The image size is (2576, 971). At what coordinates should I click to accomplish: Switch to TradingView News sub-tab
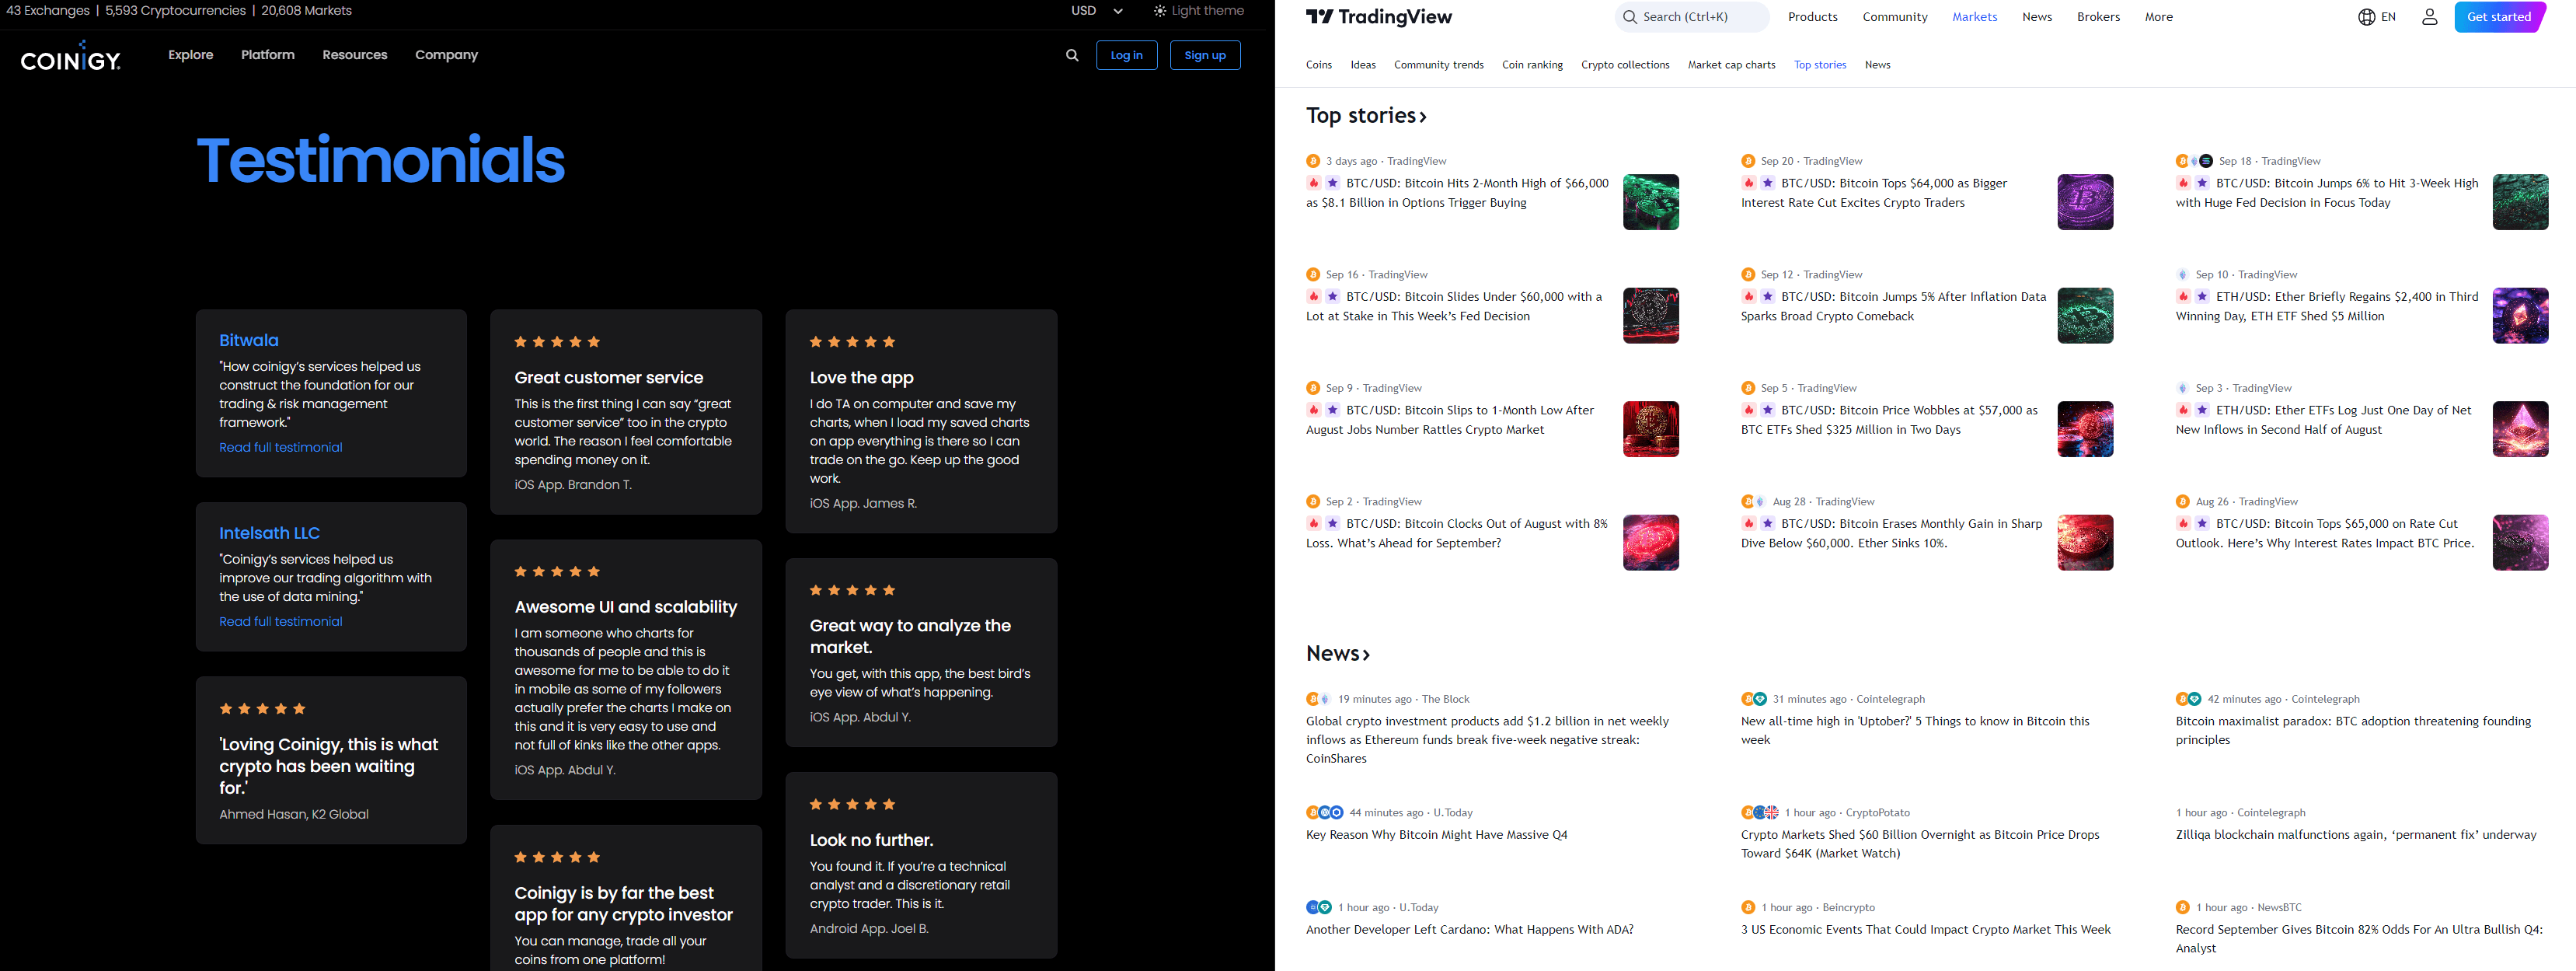1877,65
